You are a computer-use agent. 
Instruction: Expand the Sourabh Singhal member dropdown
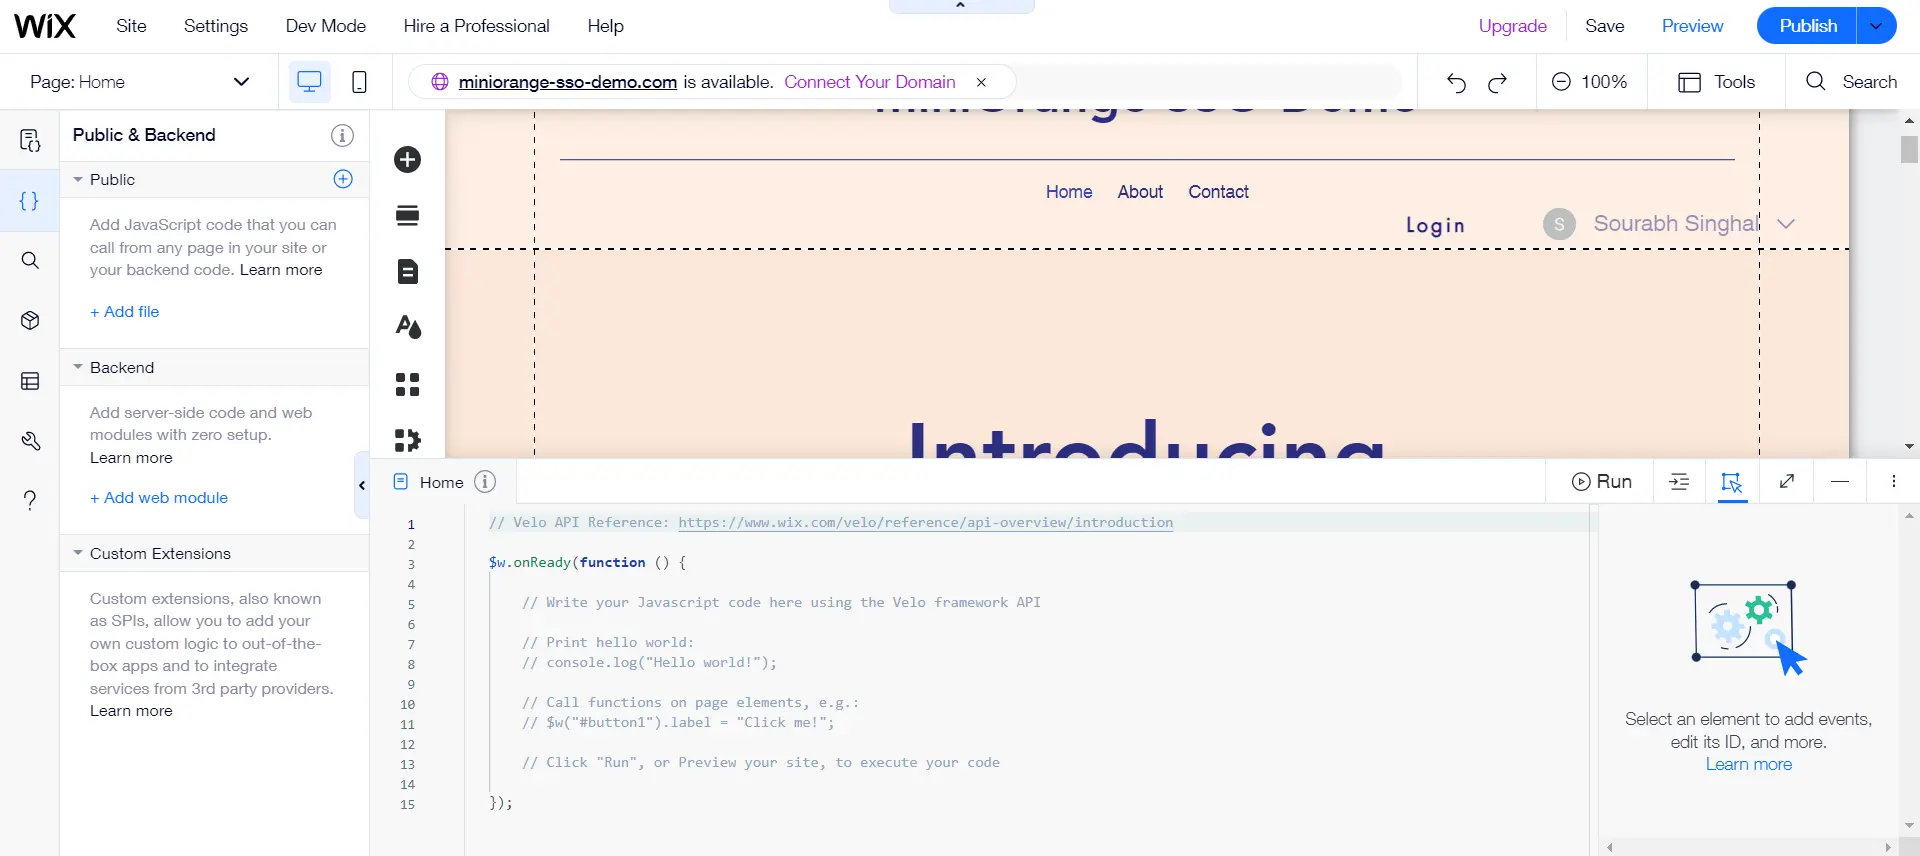(1786, 224)
